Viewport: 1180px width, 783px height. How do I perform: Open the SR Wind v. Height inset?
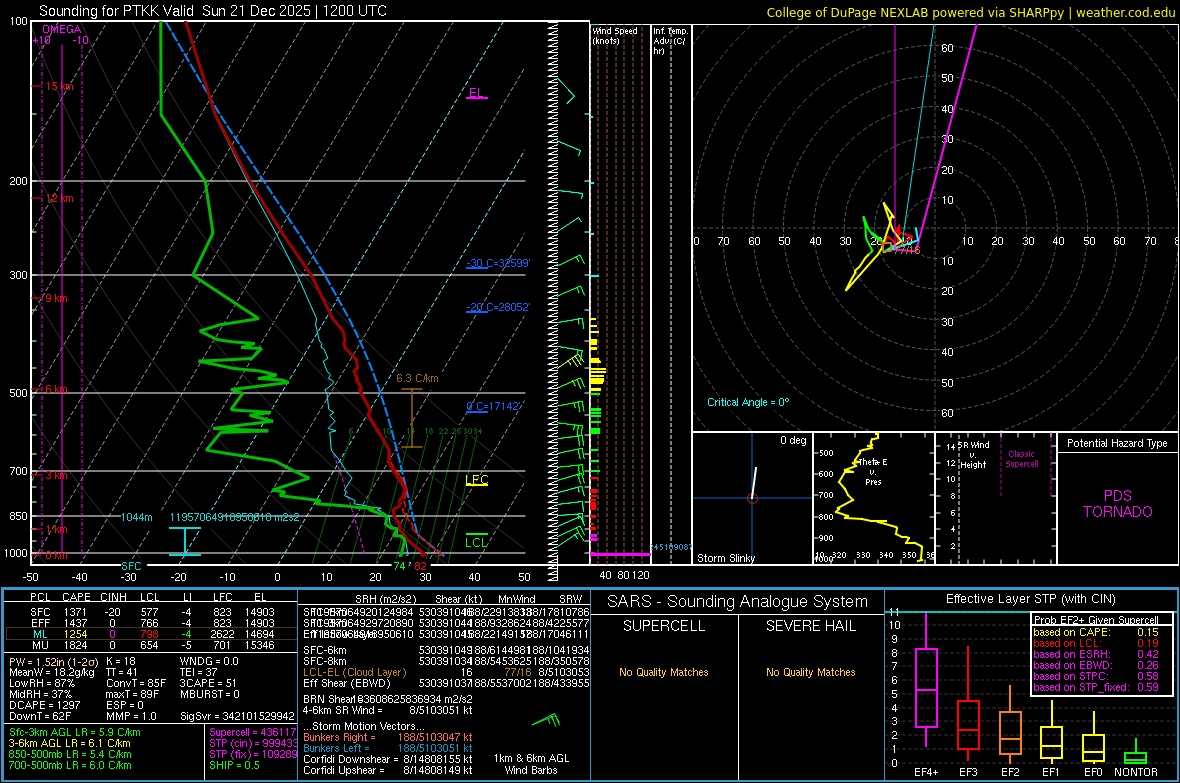(x=996, y=498)
